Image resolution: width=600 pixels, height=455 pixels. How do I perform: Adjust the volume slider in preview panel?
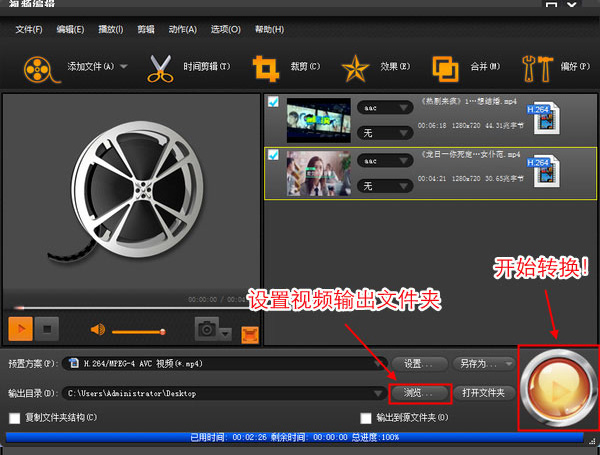[x=138, y=330]
